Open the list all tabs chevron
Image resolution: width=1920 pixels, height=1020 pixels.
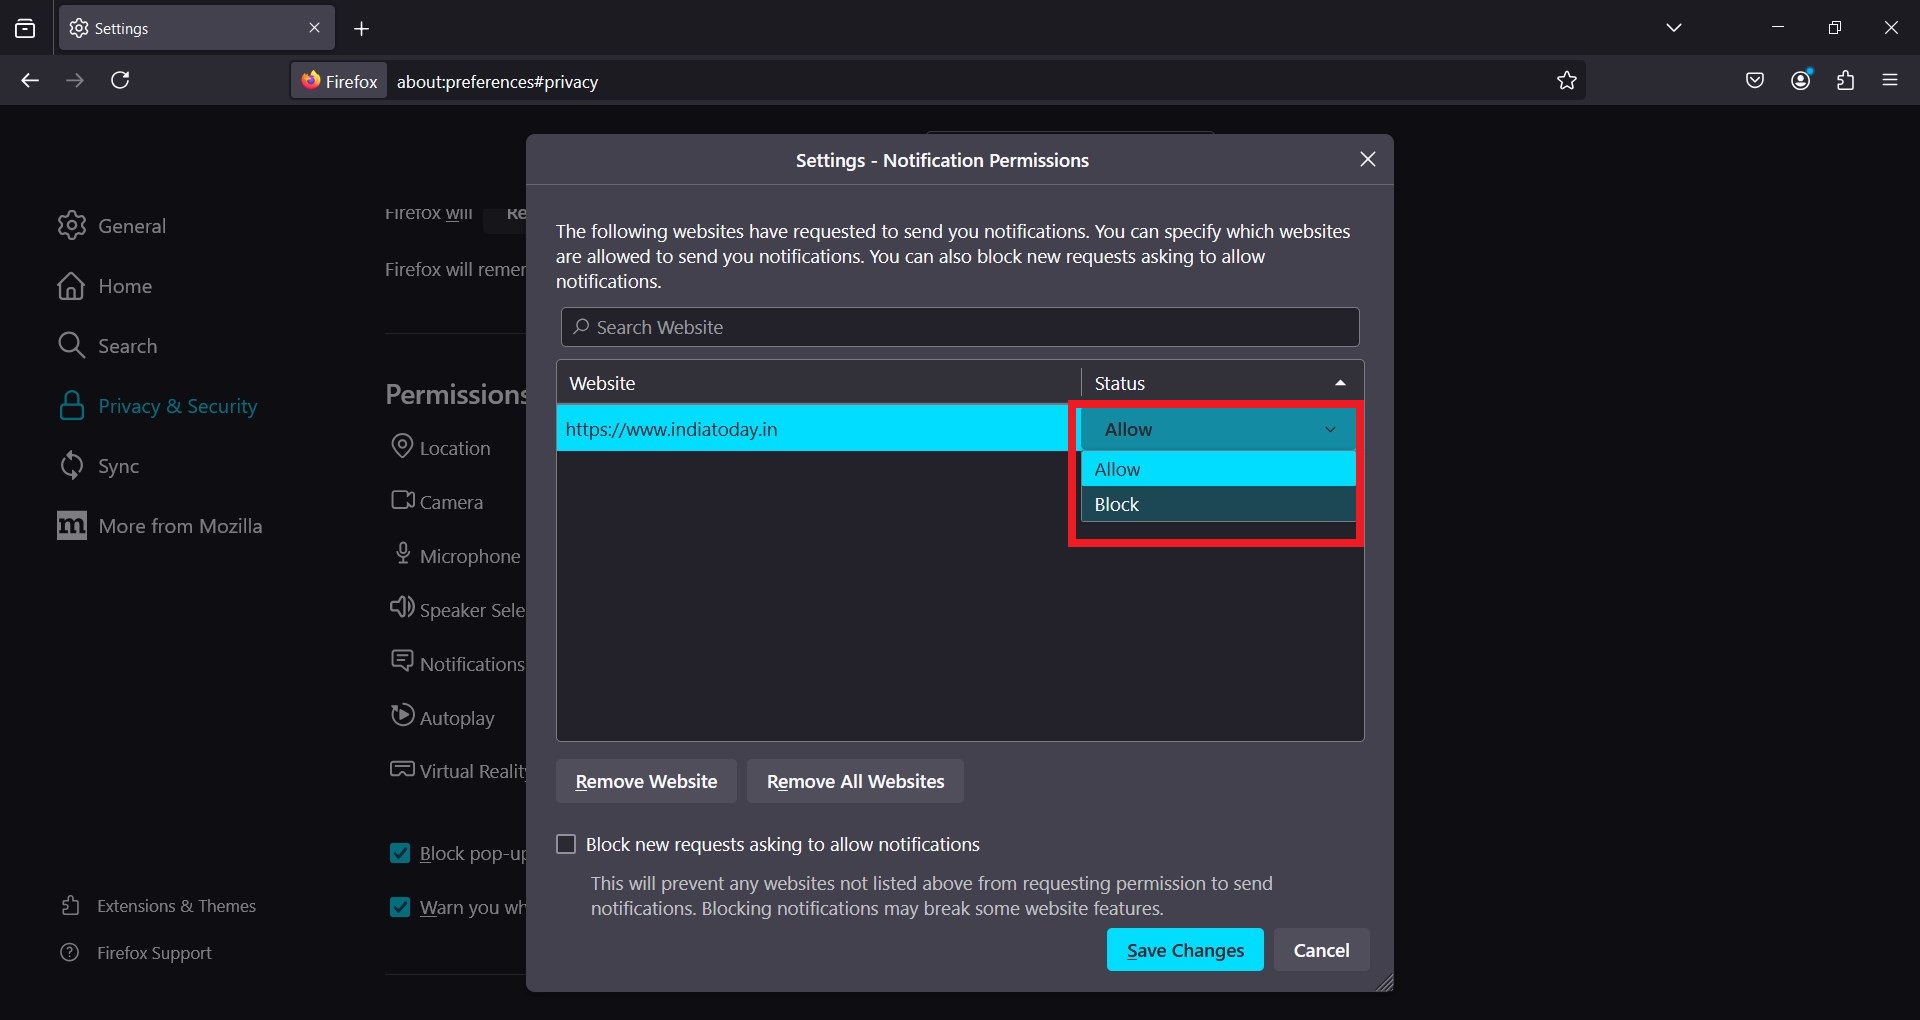[x=1673, y=28]
